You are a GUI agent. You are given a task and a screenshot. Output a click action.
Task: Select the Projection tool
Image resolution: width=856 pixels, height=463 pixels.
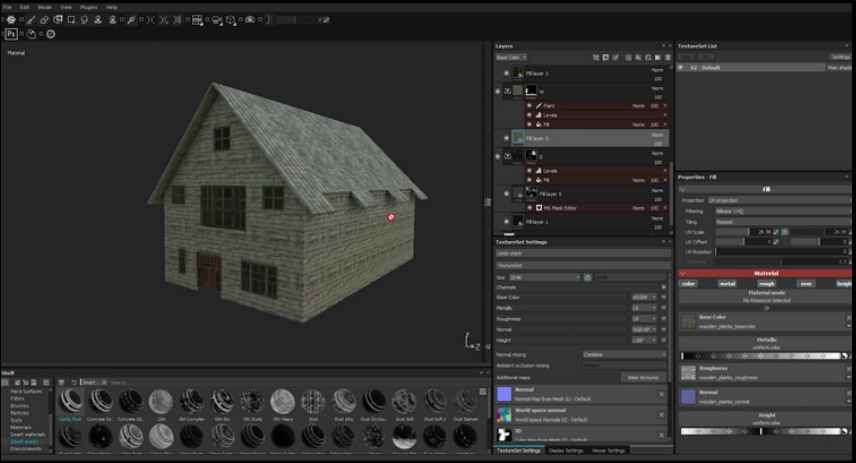pyautogui.click(x=58, y=20)
